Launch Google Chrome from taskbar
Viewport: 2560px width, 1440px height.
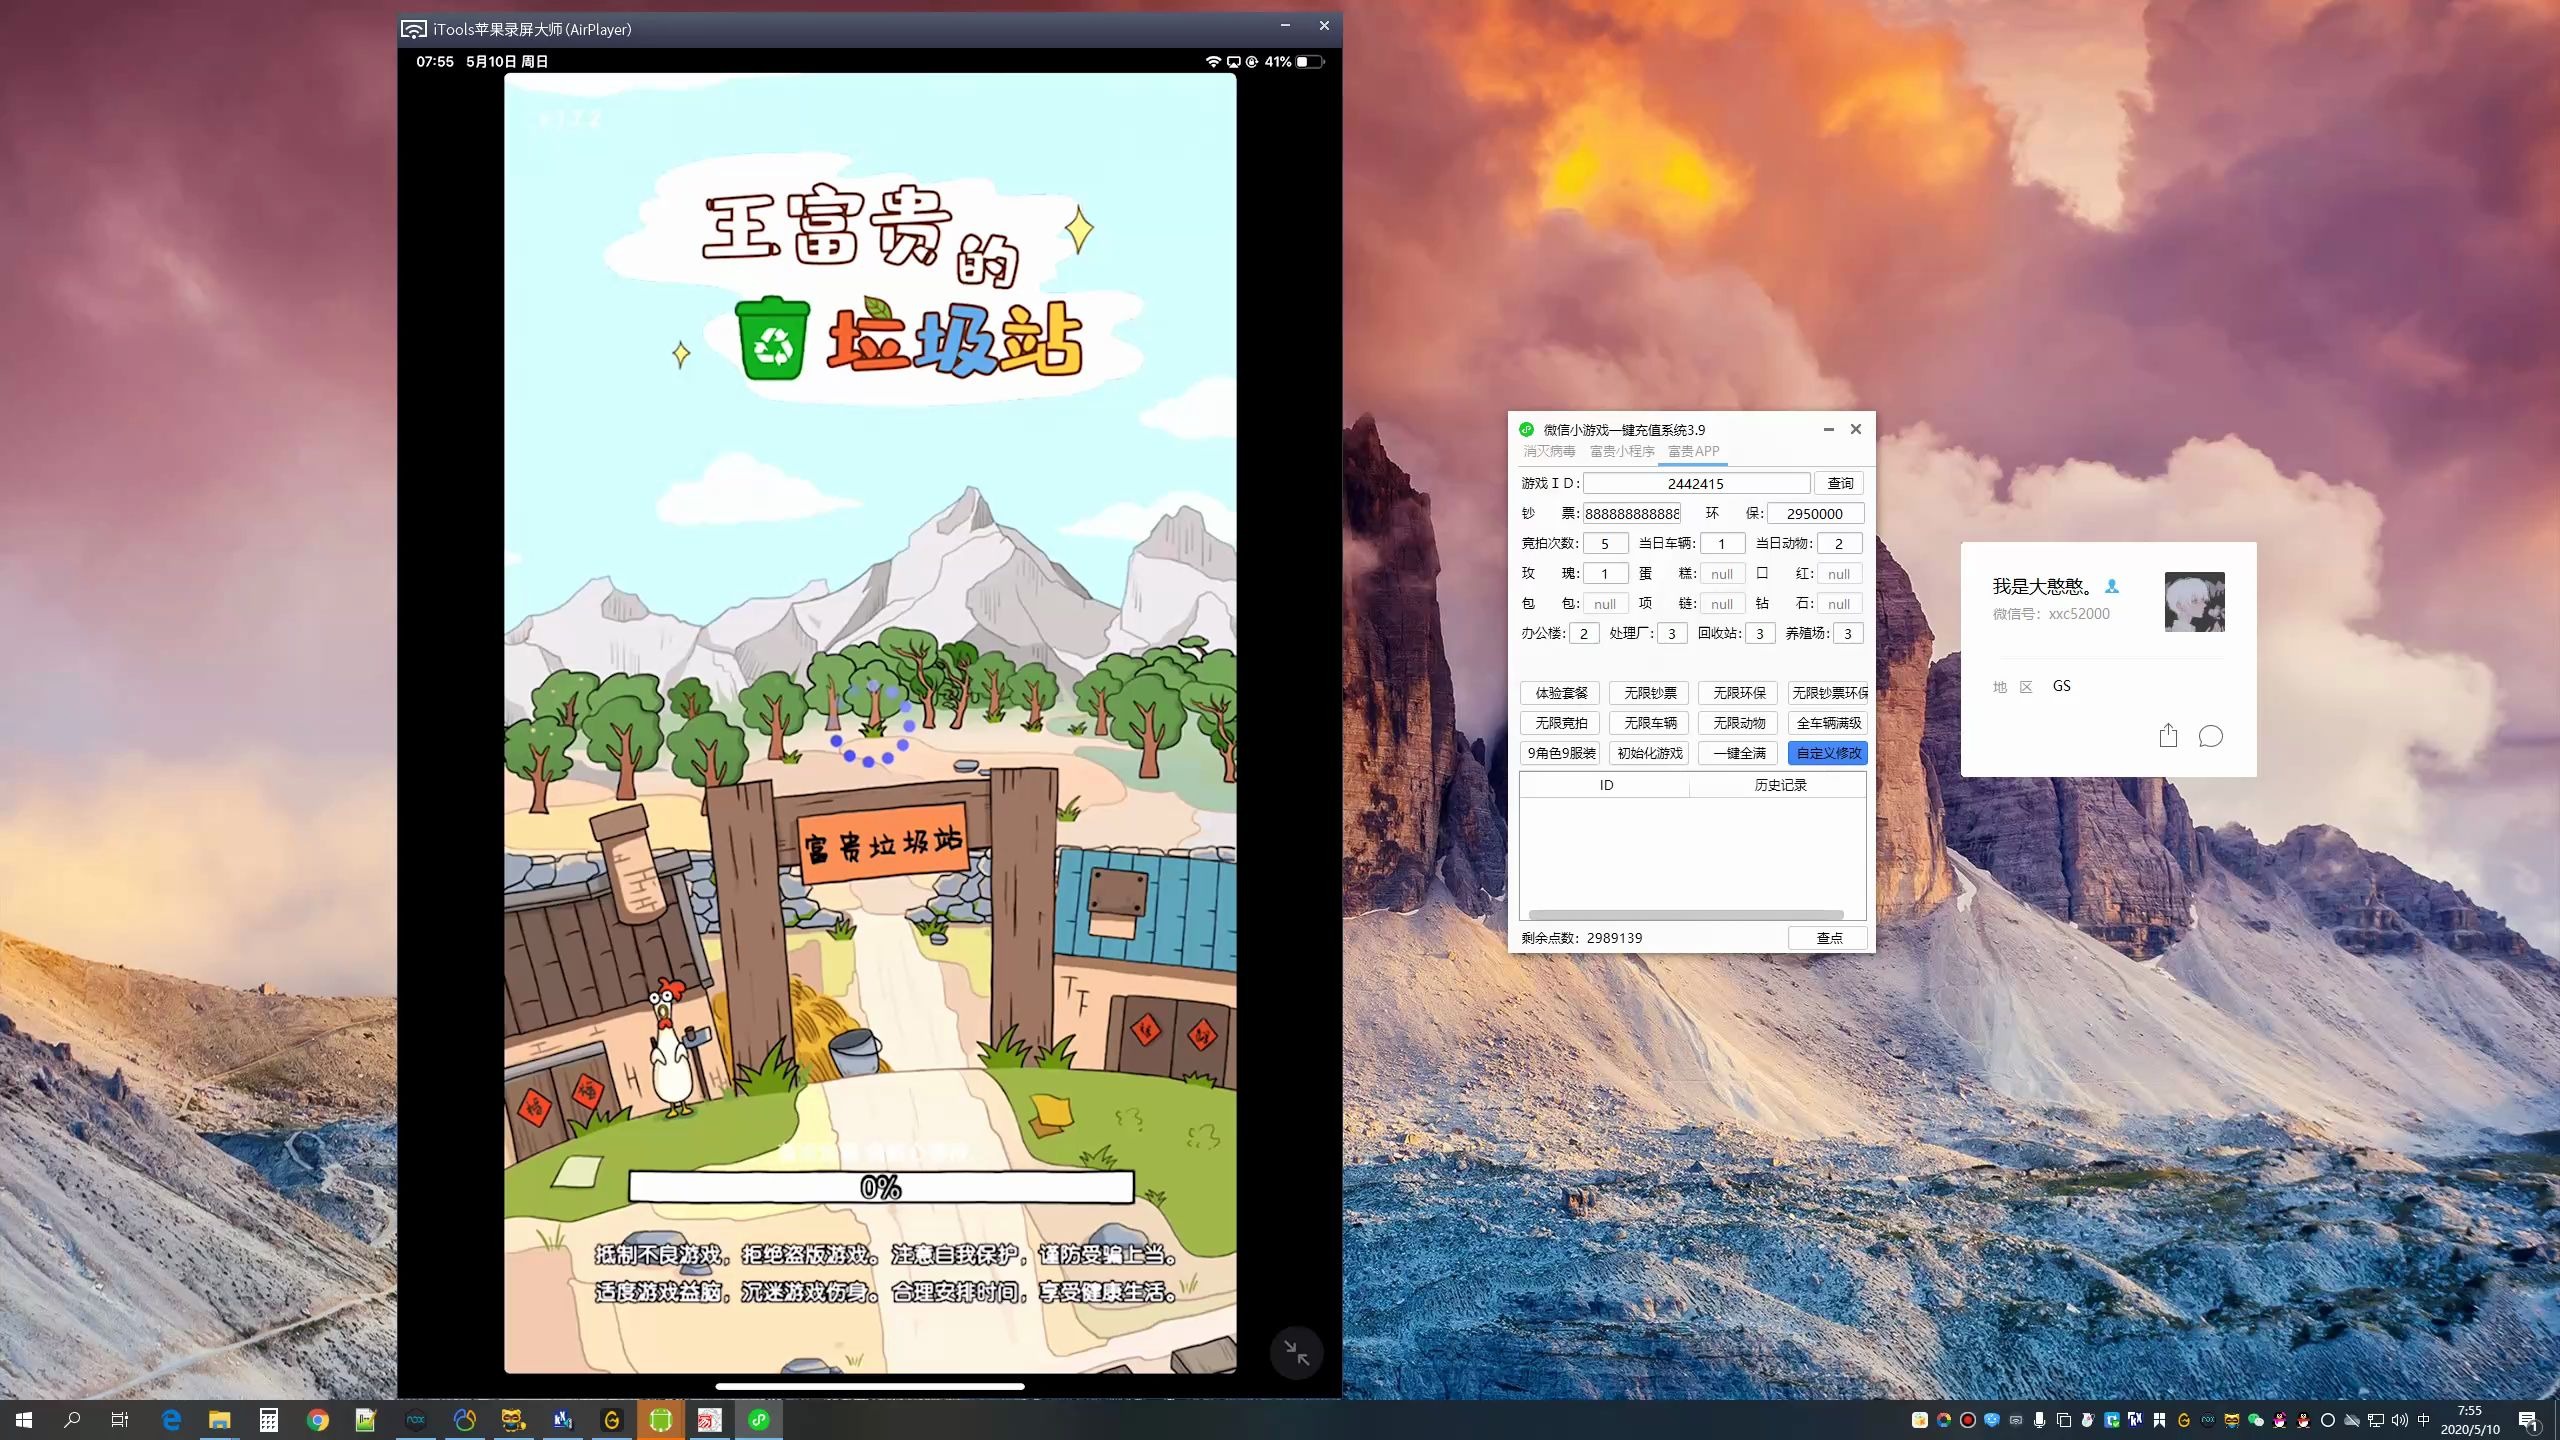[x=317, y=1420]
